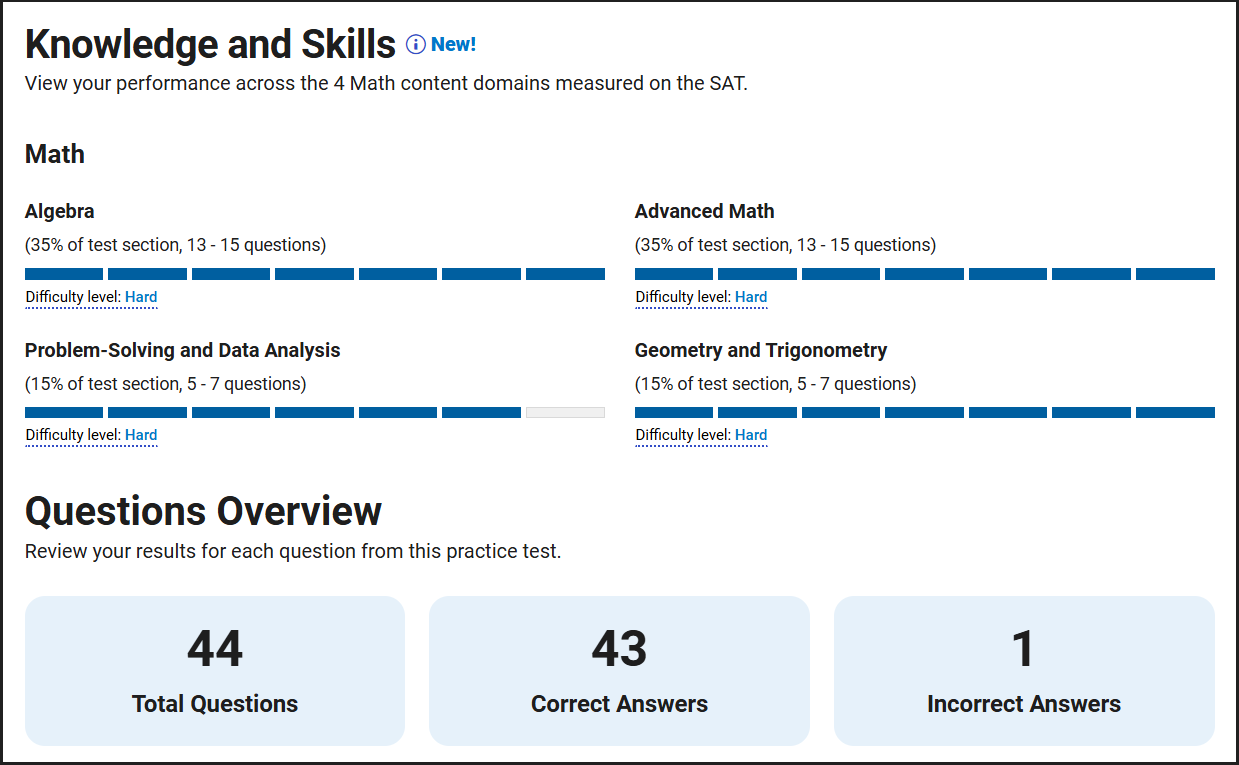The image size is (1239, 765).
Task: Select the 43 Correct Answers card
Action: [x=619, y=671]
